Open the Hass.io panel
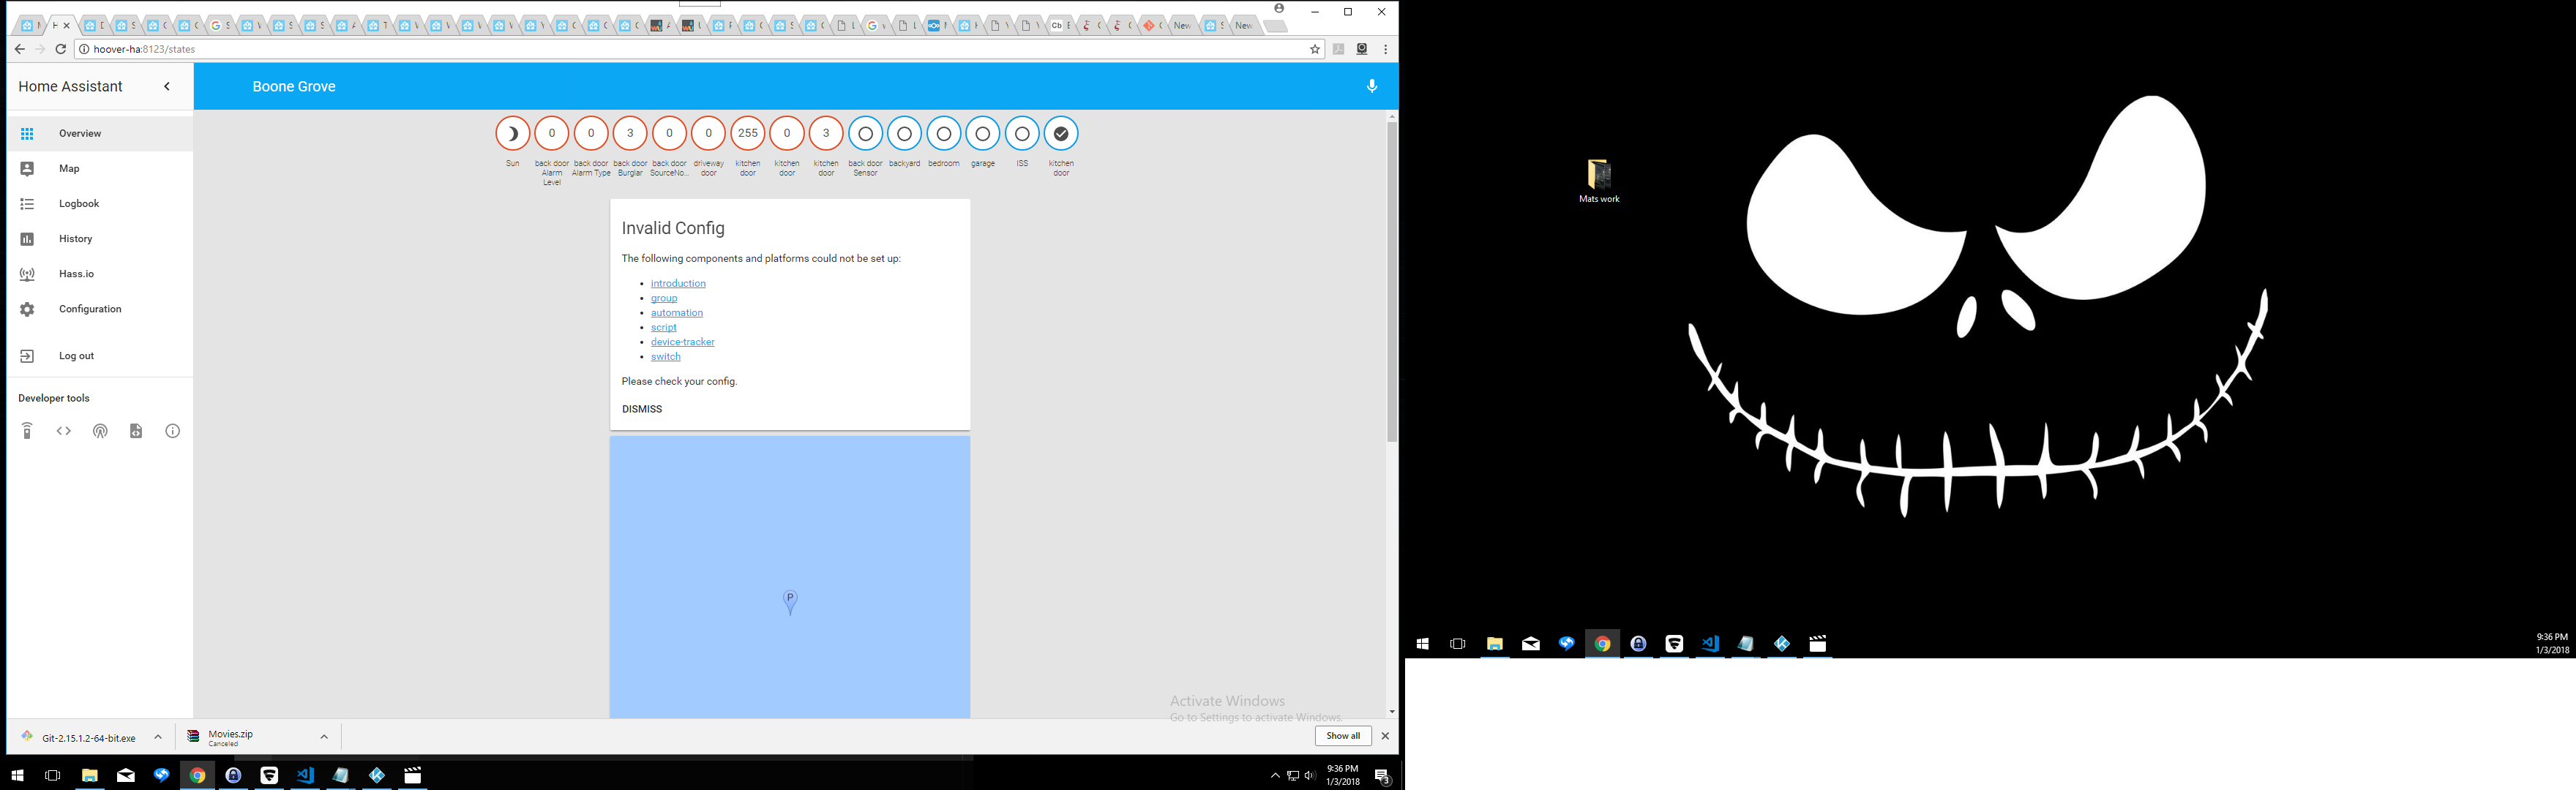2576x790 pixels. coord(76,273)
